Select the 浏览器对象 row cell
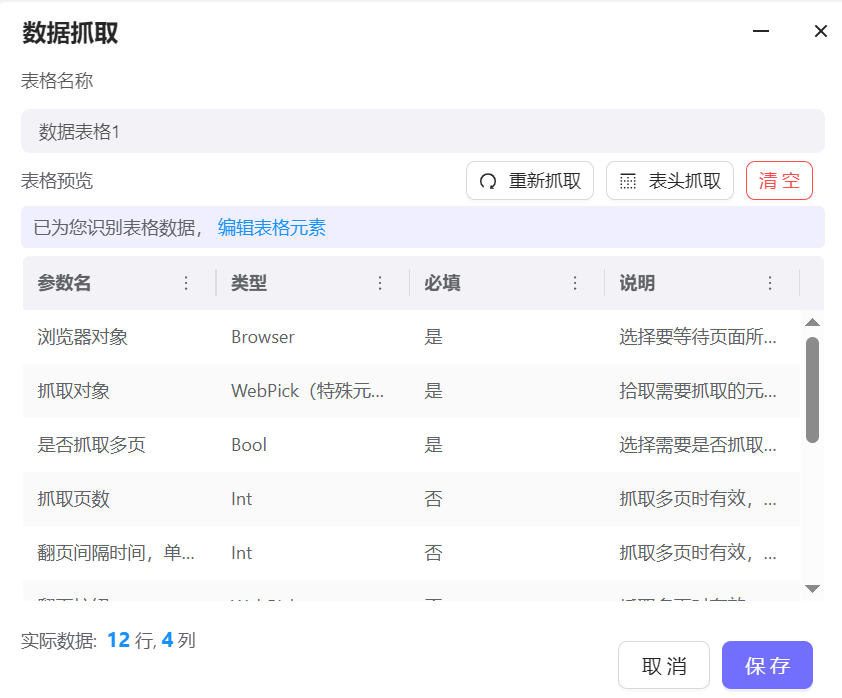The image size is (842, 698). pyautogui.click(x=83, y=337)
